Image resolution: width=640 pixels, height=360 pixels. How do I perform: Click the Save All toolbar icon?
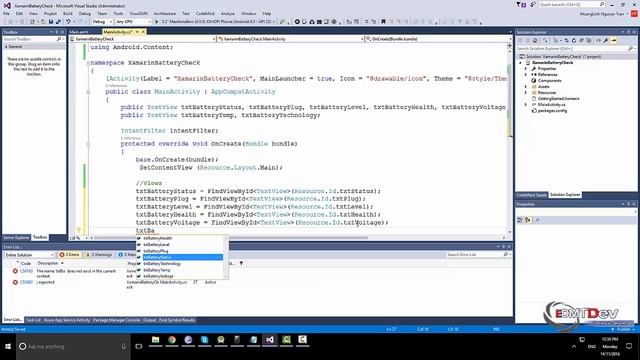58,22
